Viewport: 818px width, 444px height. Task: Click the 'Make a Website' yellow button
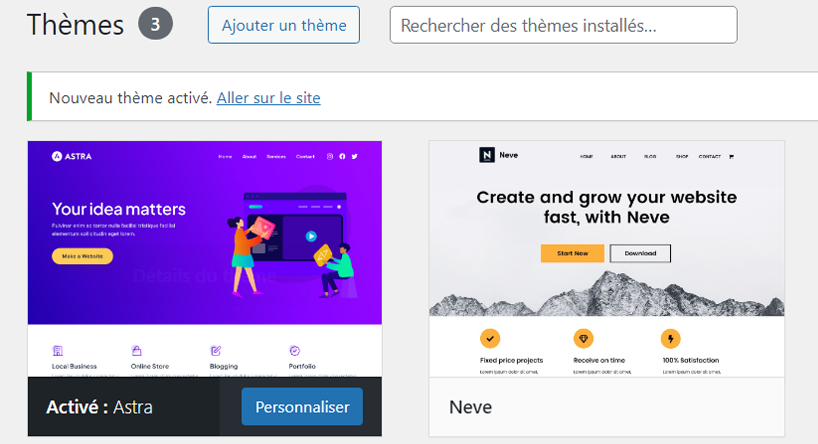click(x=82, y=256)
